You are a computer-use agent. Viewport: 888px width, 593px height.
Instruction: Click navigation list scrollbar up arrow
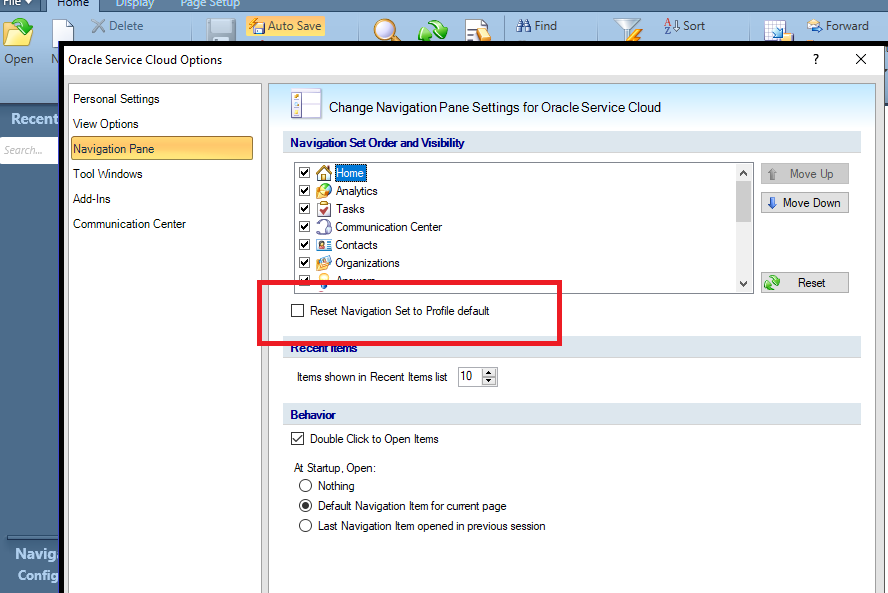point(744,173)
